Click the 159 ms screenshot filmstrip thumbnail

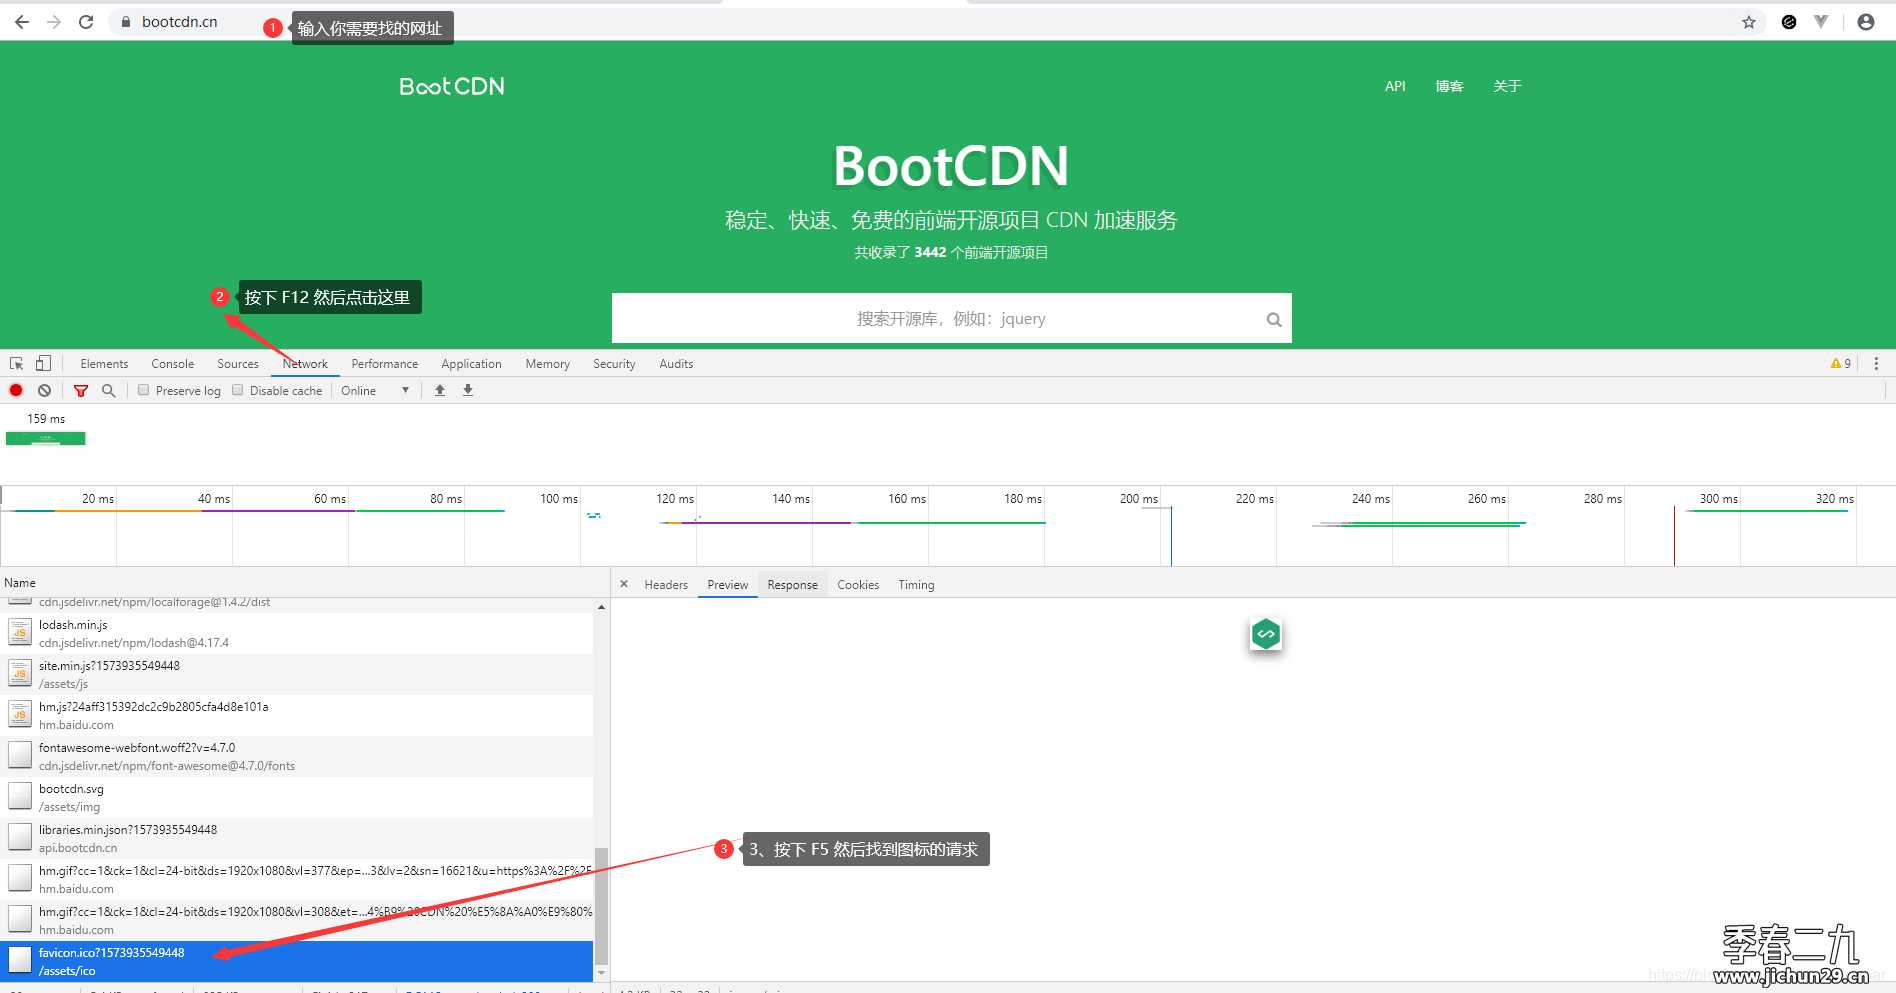tap(46, 438)
